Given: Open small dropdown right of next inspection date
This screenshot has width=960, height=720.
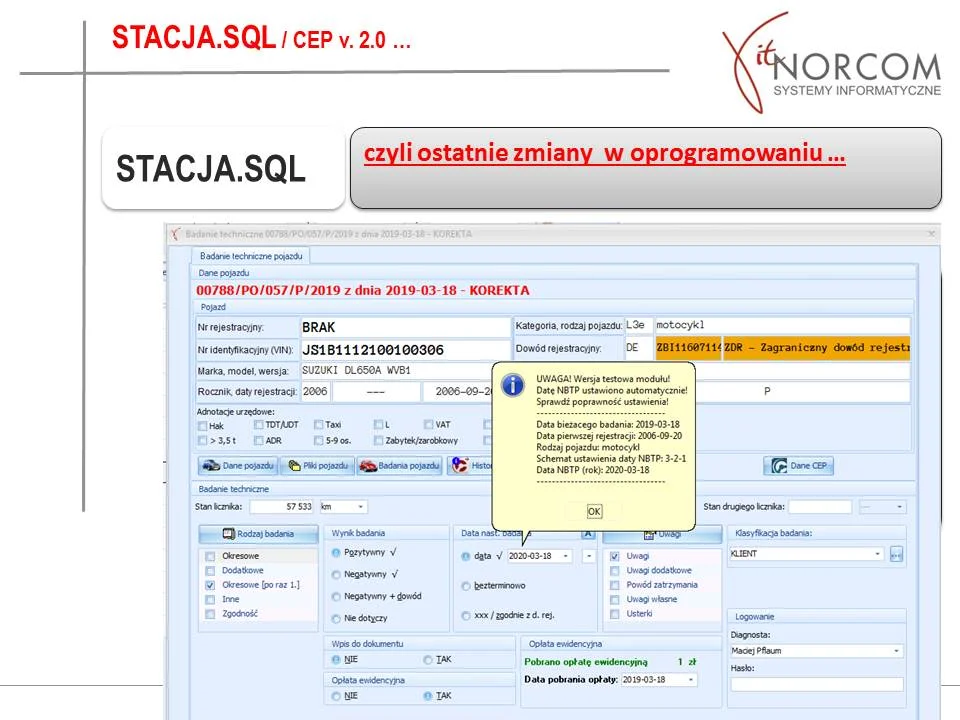Looking at the screenshot, I should (x=588, y=557).
